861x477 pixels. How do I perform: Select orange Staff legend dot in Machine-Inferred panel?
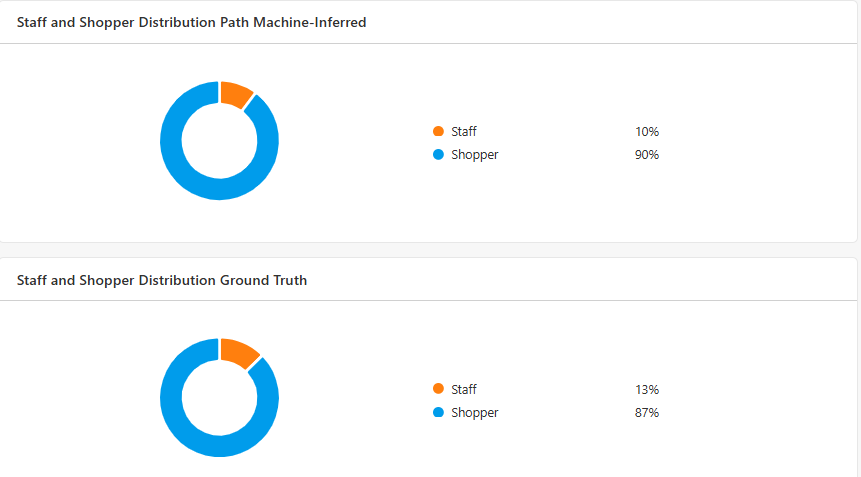(x=438, y=131)
